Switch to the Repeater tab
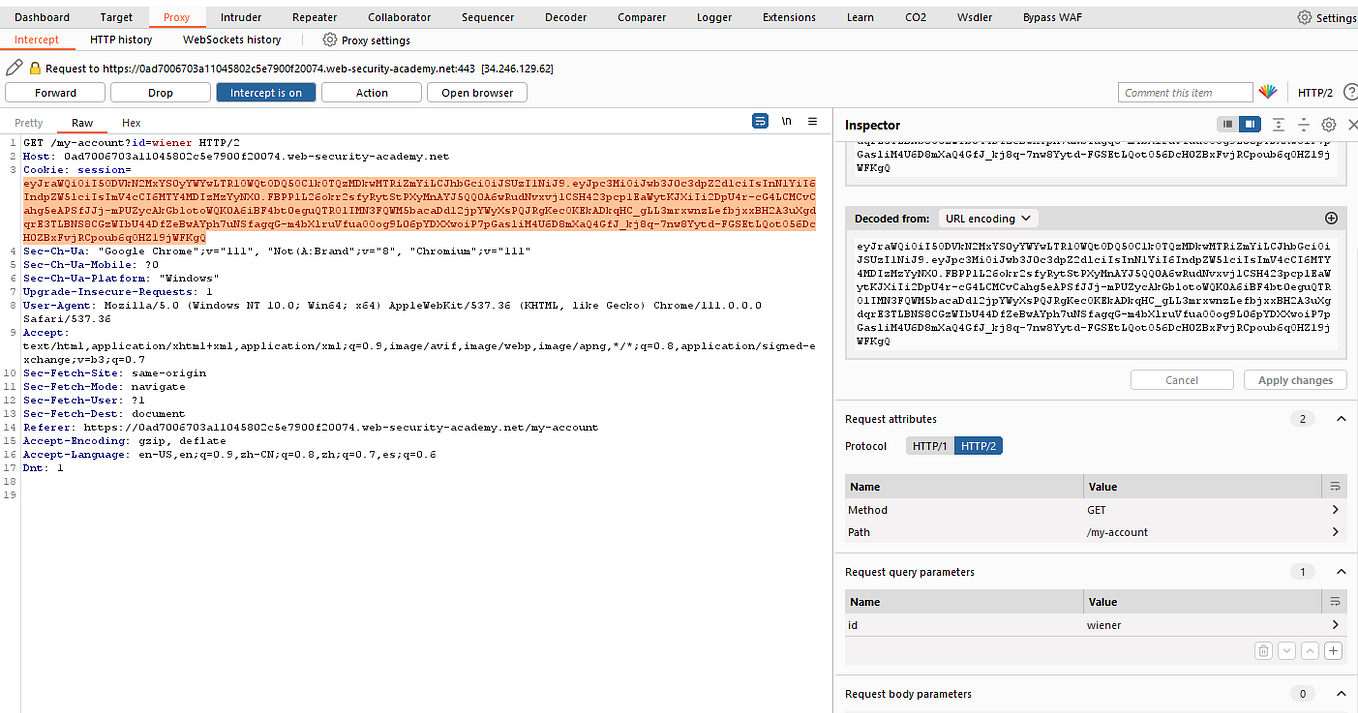The height and width of the screenshot is (713, 1358). click(314, 16)
